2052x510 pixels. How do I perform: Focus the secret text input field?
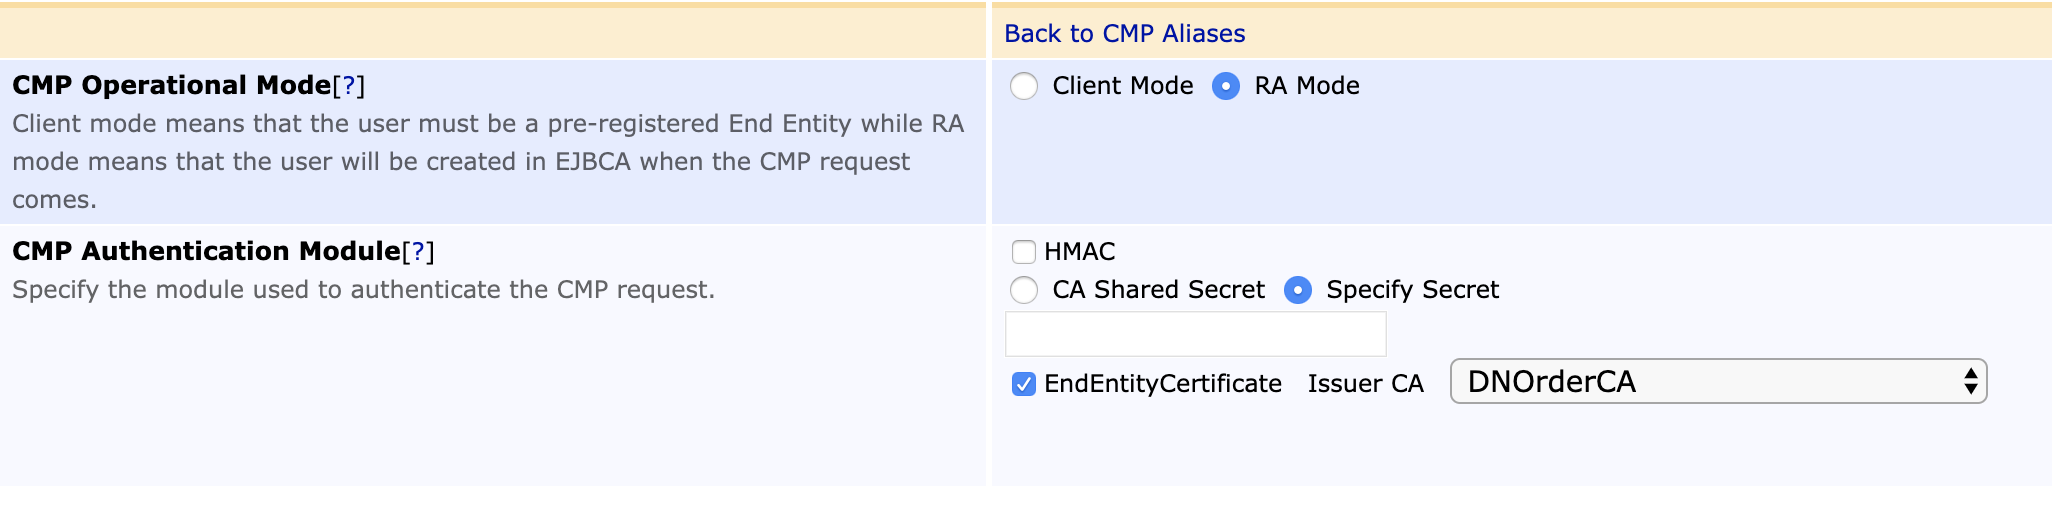[1195, 334]
